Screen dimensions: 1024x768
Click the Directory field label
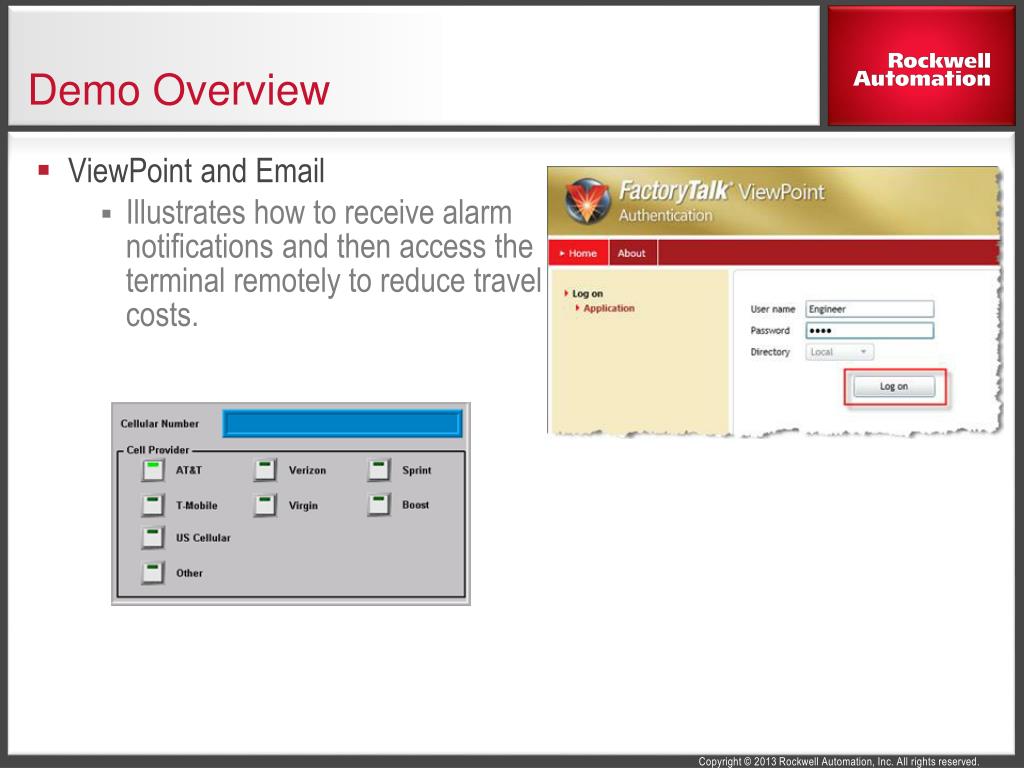pyautogui.click(x=770, y=352)
